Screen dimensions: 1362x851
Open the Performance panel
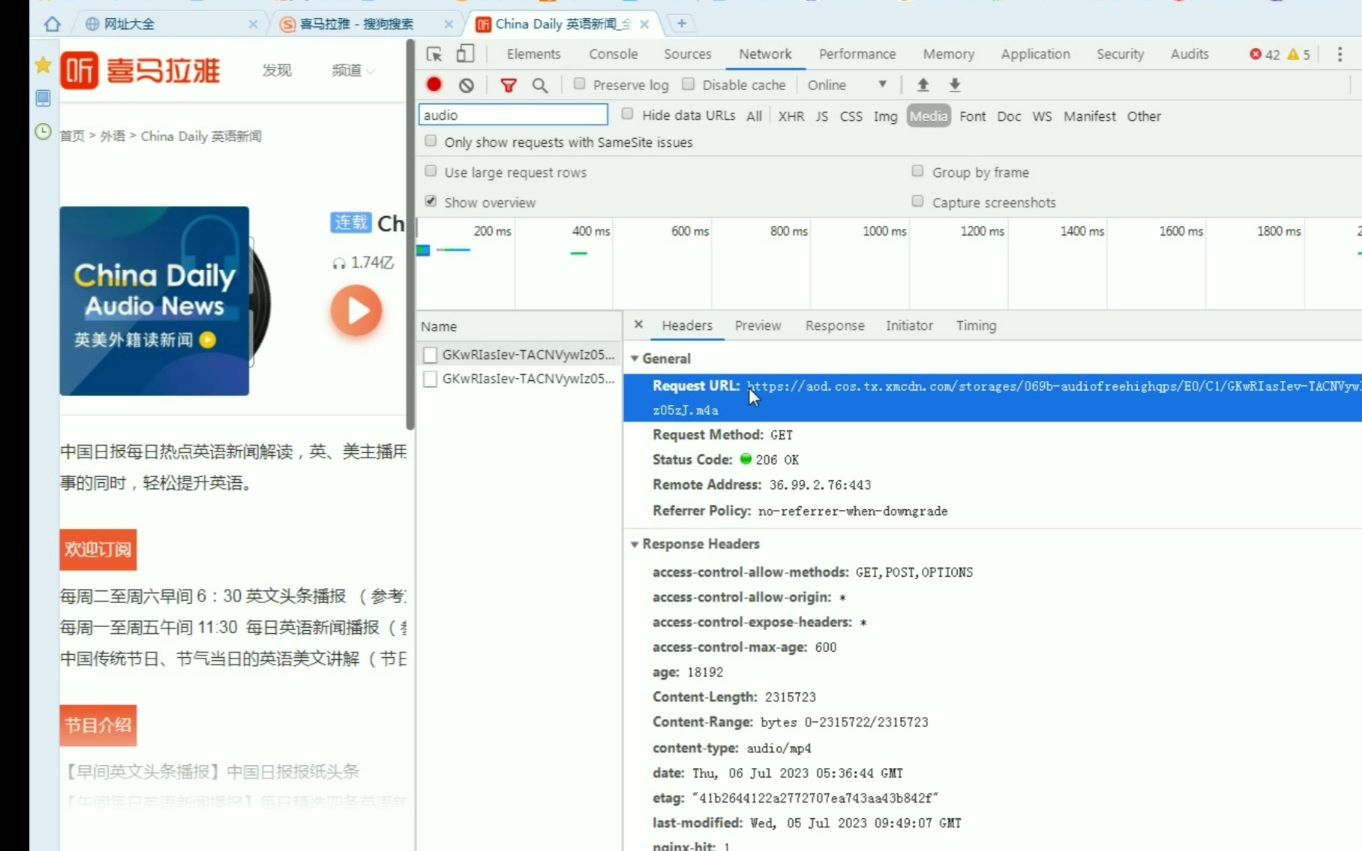point(857,54)
